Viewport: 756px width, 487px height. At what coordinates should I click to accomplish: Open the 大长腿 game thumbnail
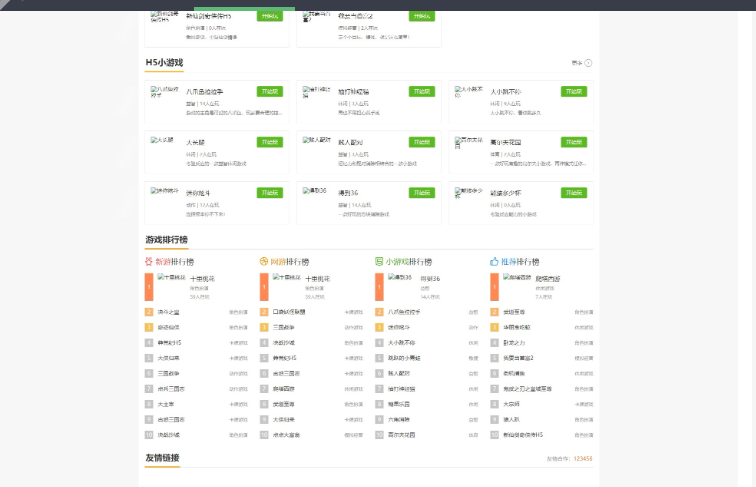[162, 140]
